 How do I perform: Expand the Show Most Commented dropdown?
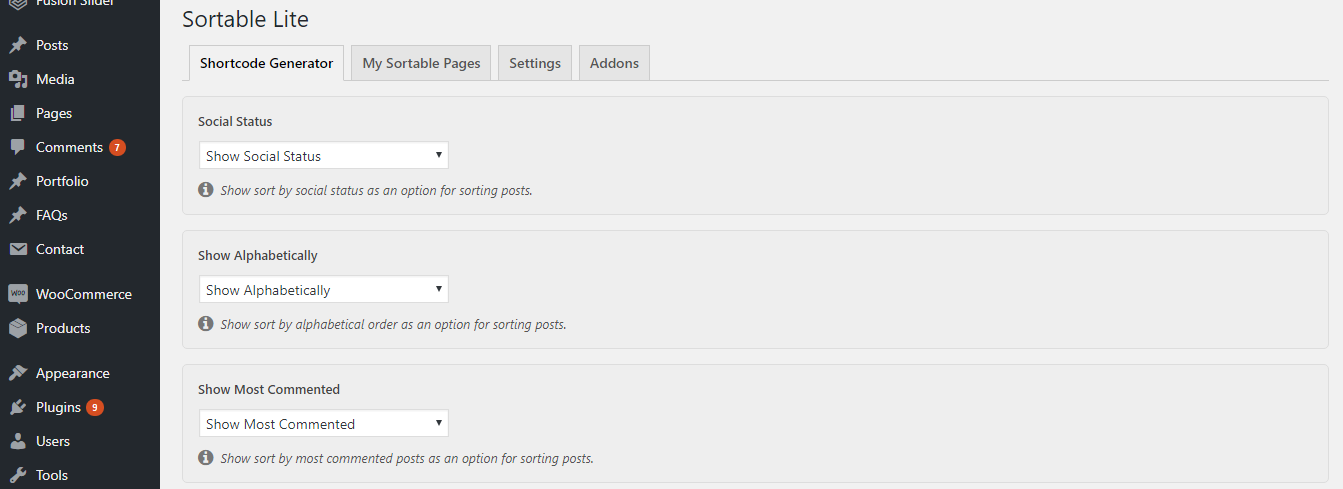click(x=324, y=423)
